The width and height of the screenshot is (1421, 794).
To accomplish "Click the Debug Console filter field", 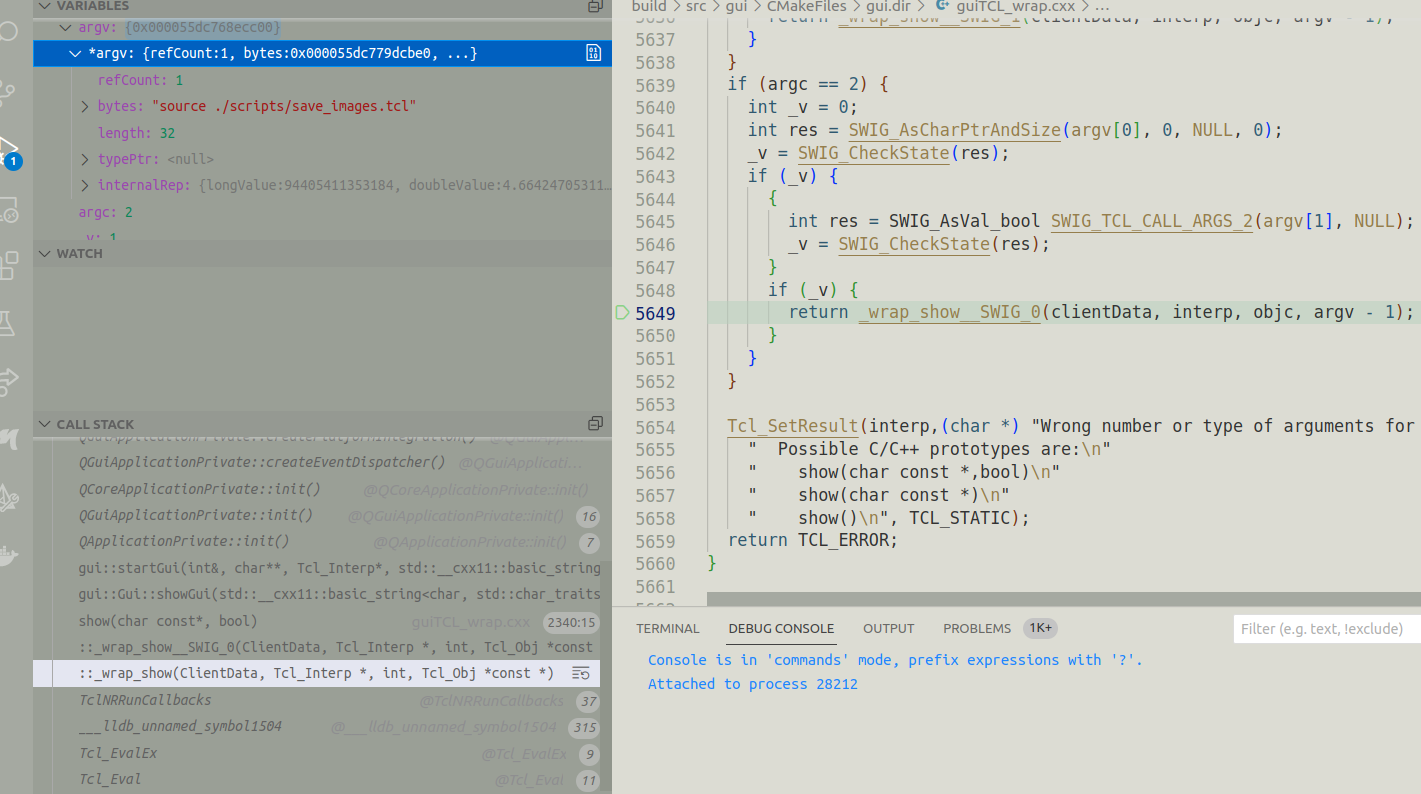I will pyautogui.click(x=1325, y=629).
